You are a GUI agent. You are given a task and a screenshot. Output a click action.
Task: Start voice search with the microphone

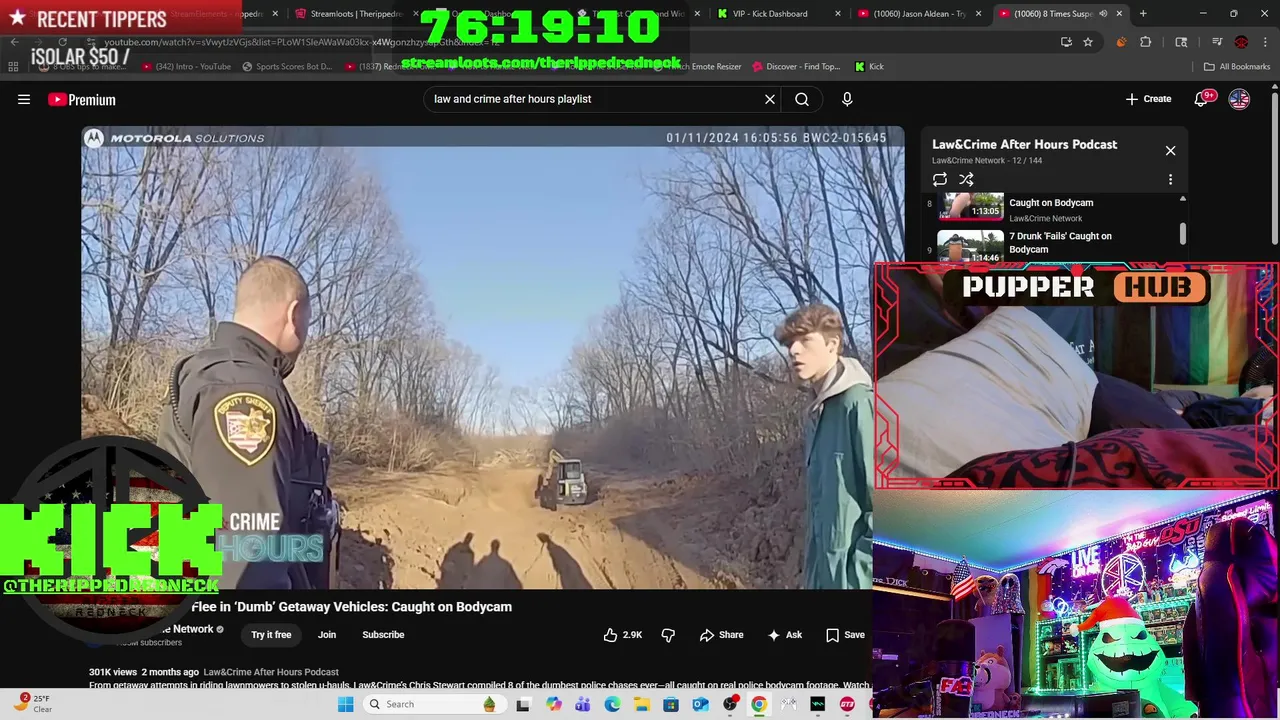(847, 99)
